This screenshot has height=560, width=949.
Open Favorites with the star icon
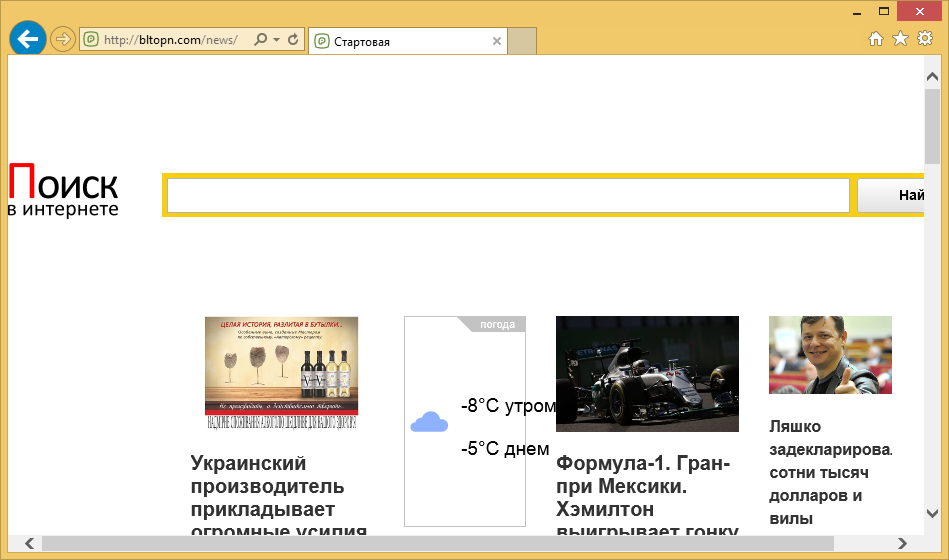[900, 39]
